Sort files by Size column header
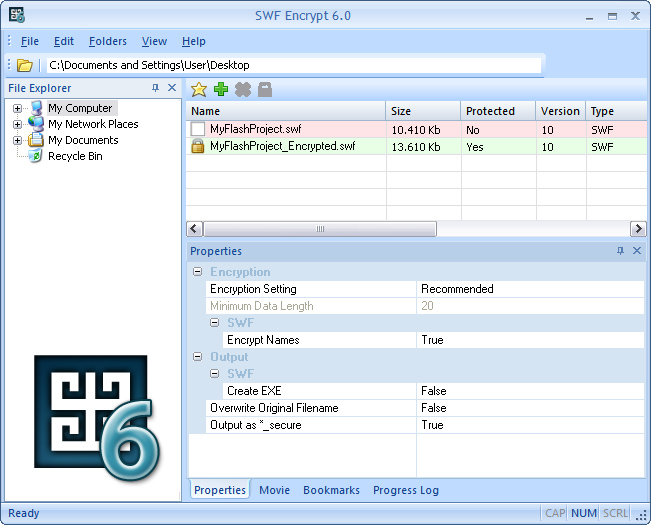 tap(423, 111)
